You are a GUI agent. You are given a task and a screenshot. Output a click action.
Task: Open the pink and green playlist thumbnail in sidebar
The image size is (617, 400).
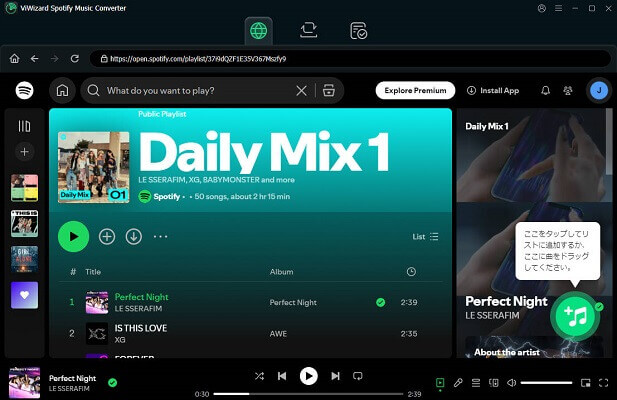[24, 188]
